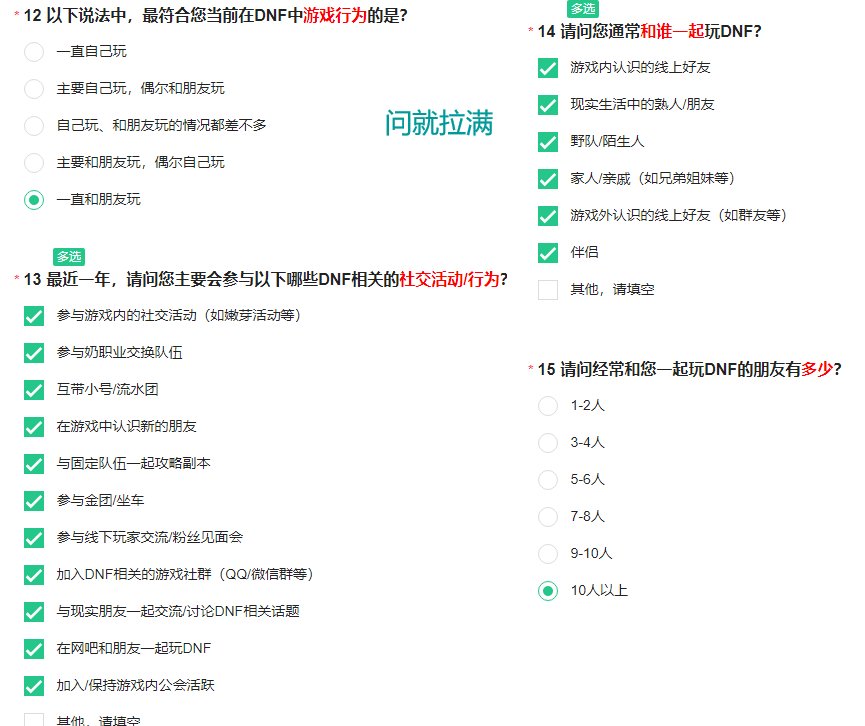
Task: Check 其他，请填空 under question 14
Action: [548, 290]
